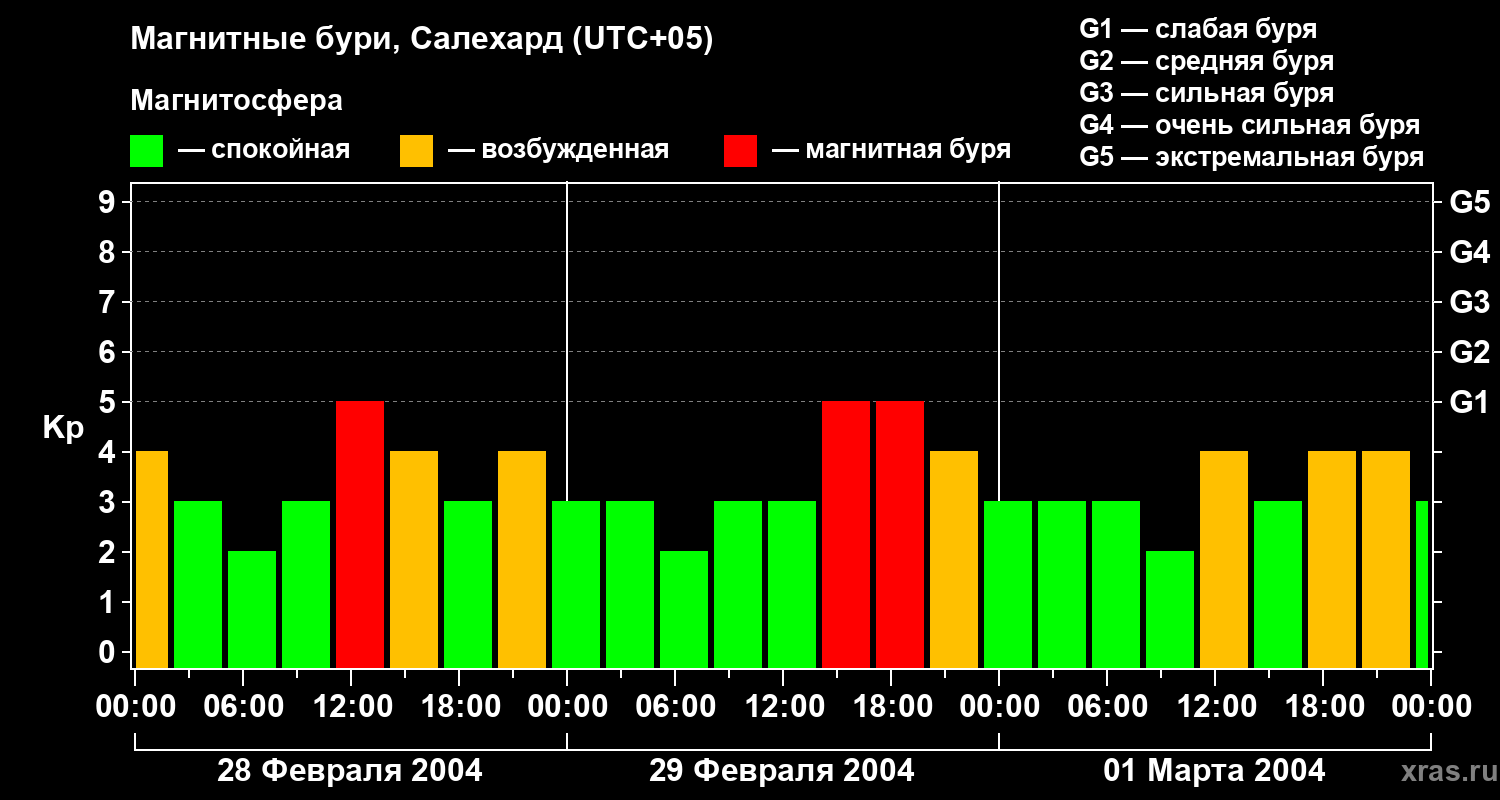Click the '18:00' time label above 28 Февраля
Viewport: 1500px width, 800px height.
[459, 707]
